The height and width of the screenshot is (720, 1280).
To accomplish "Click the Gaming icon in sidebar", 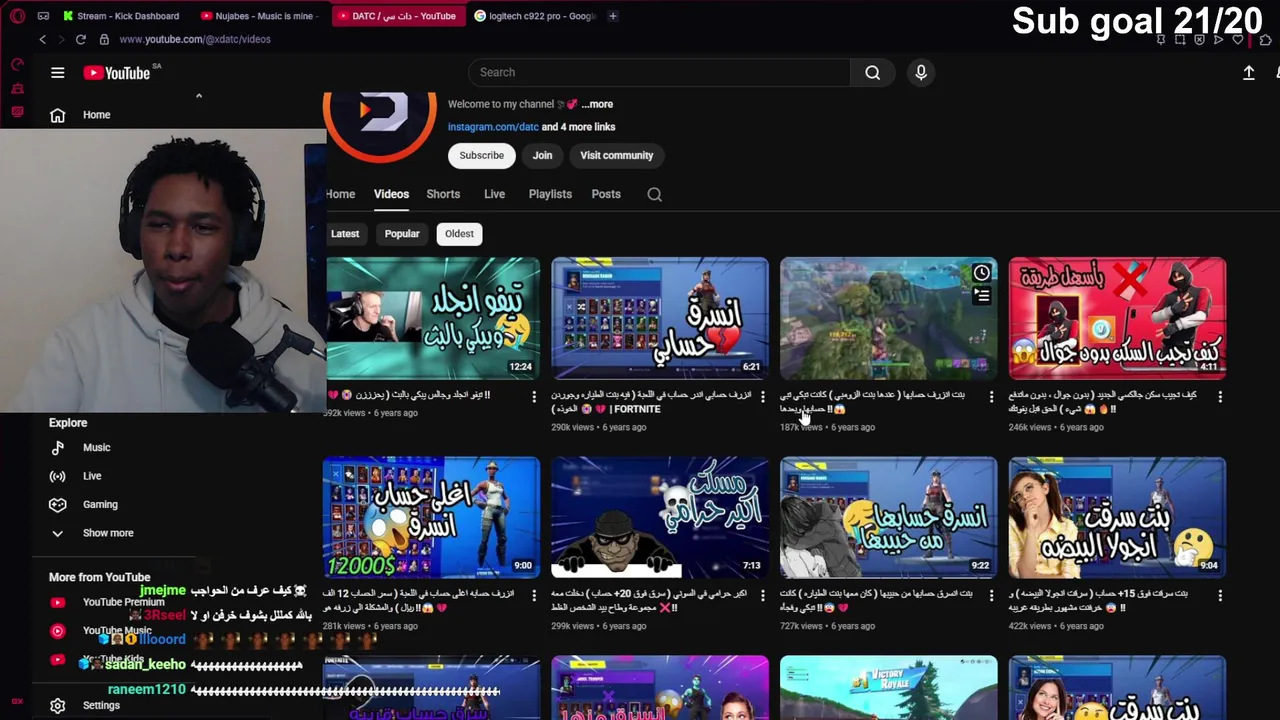I will pos(58,505).
